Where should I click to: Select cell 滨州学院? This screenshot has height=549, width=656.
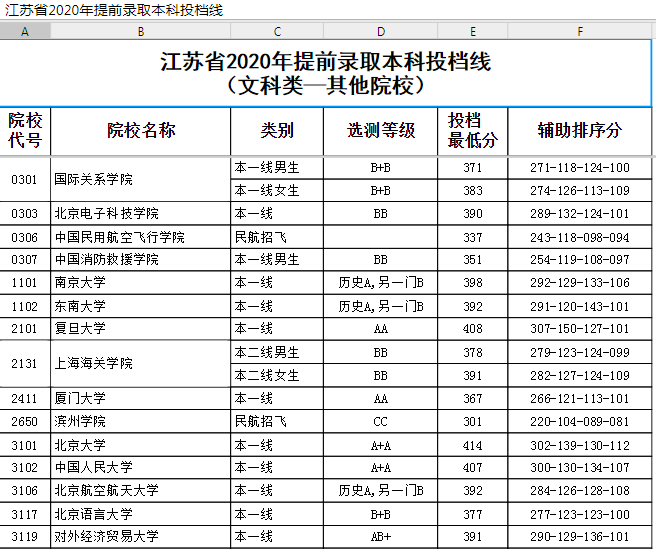pyautogui.click(x=141, y=421)
